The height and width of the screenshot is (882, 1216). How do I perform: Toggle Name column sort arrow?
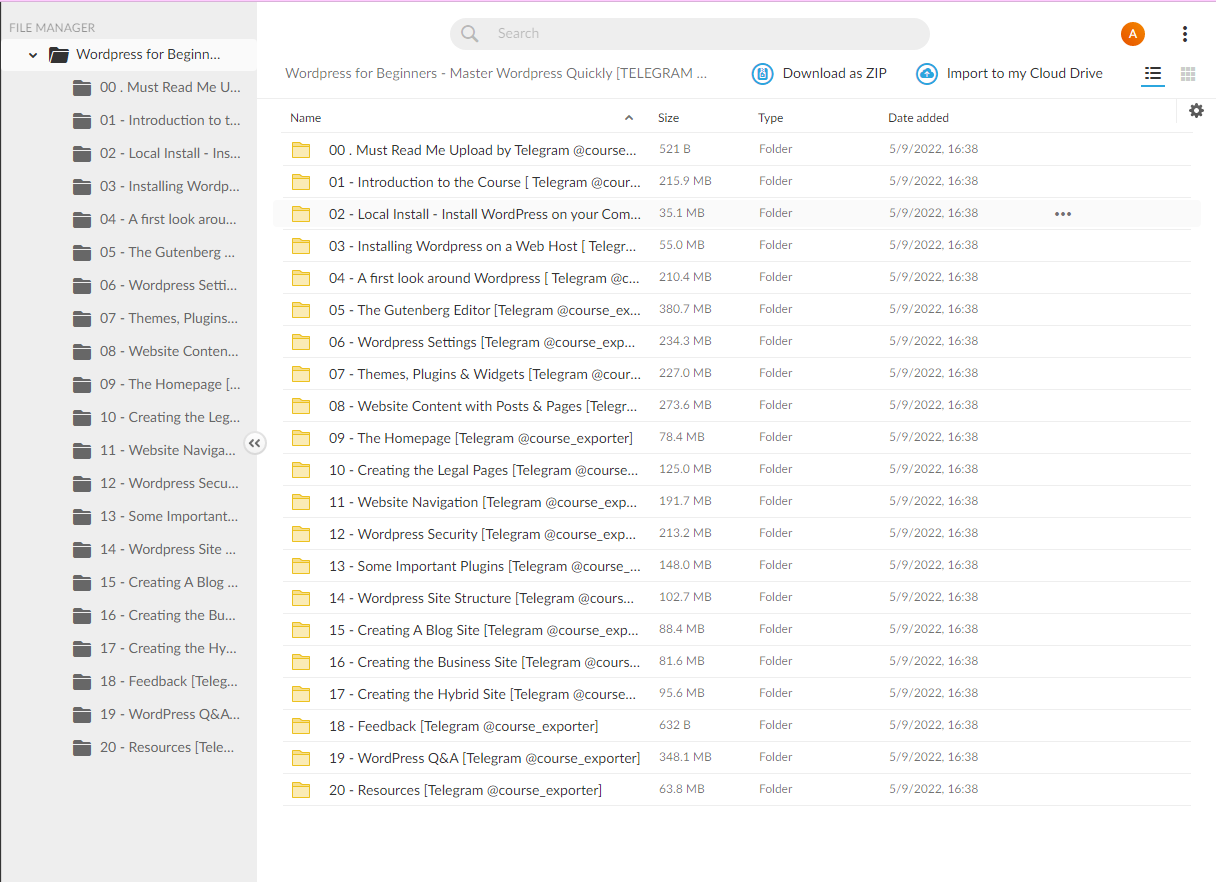click(629, 118)
